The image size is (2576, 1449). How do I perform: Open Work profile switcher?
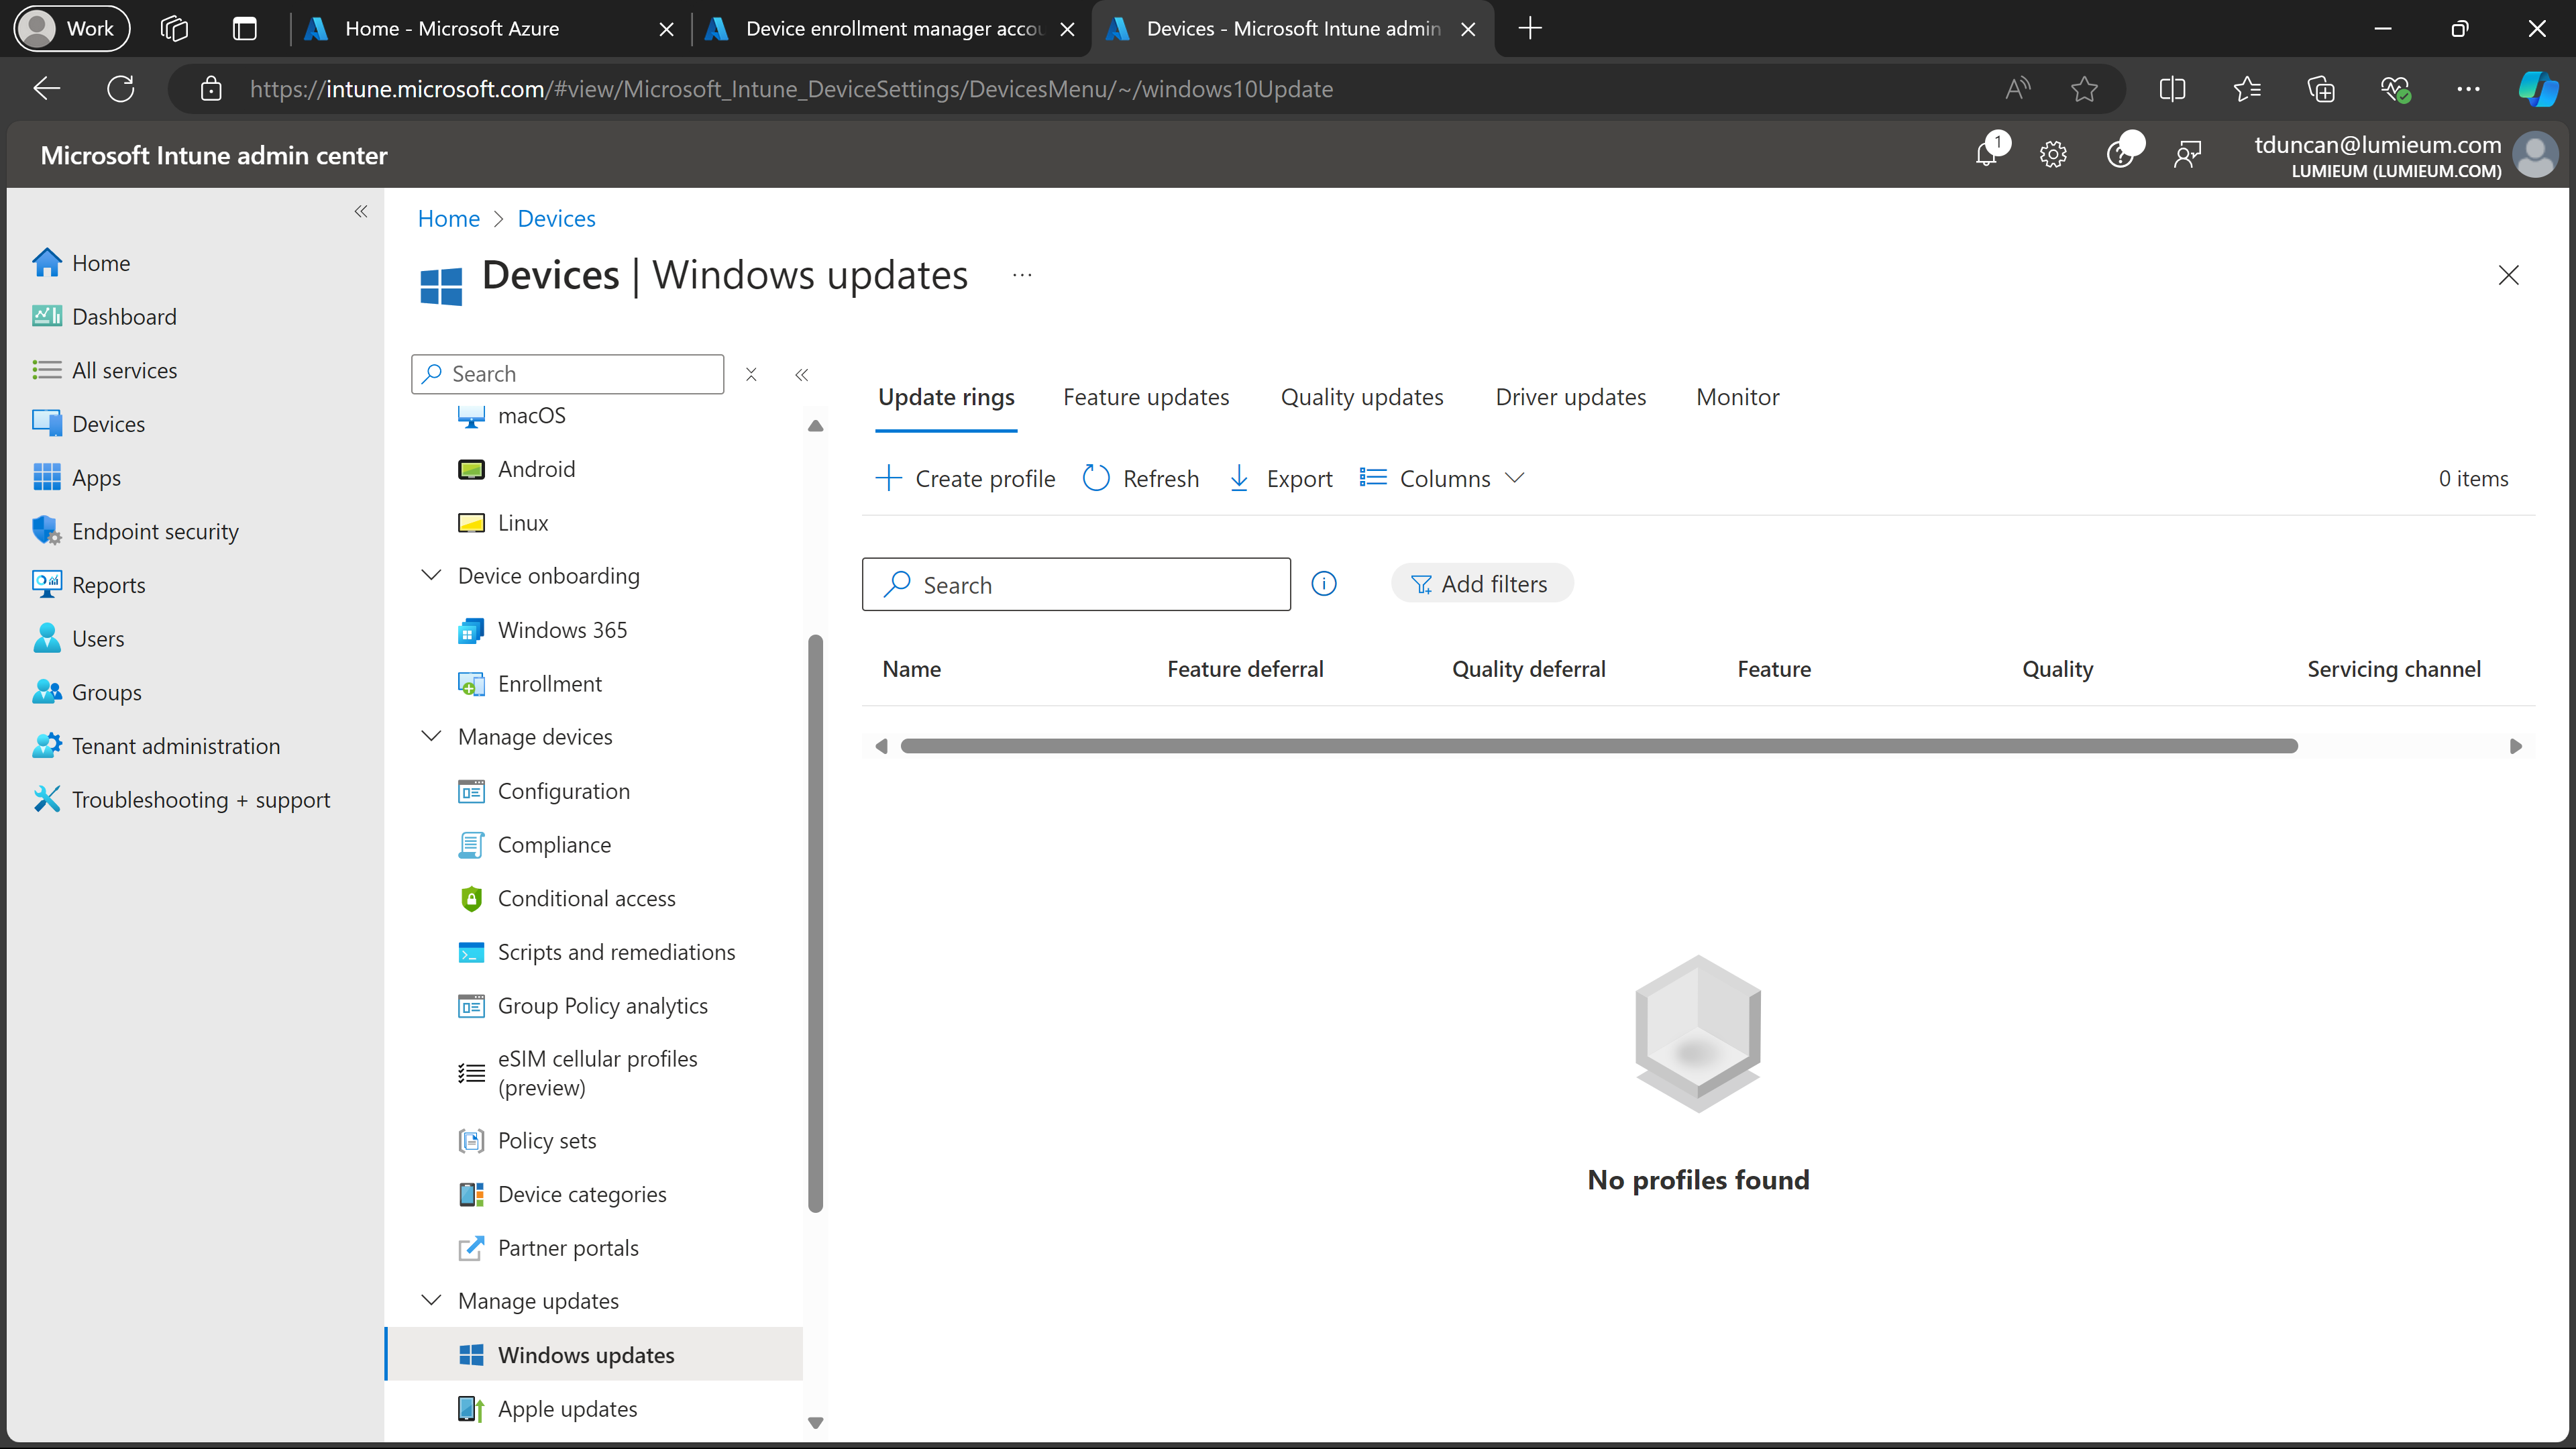point(71,28)
